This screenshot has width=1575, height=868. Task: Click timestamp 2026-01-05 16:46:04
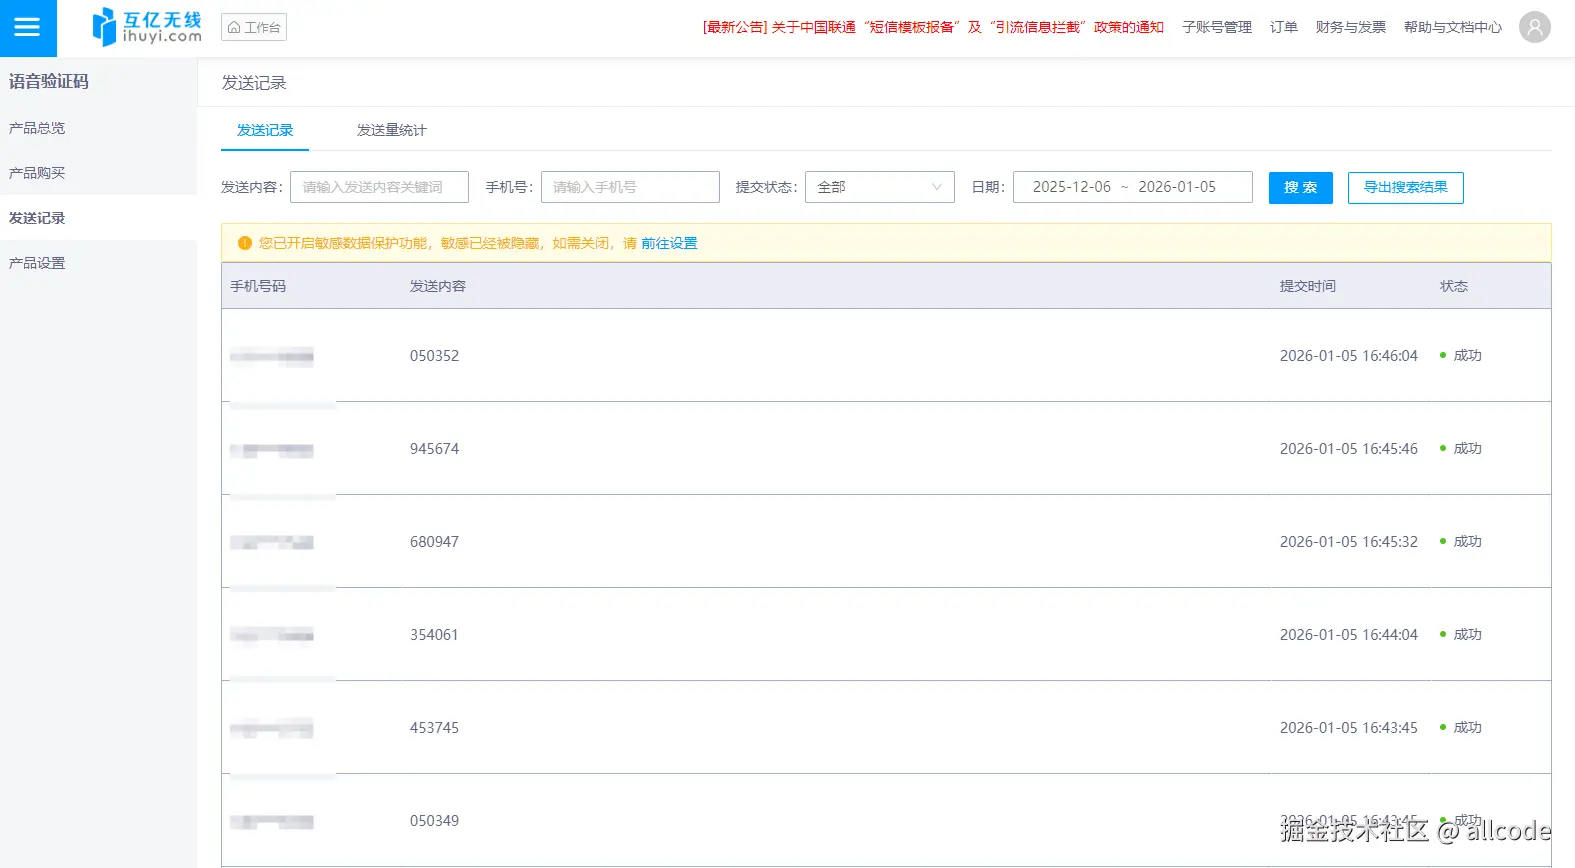(x=1349, y=356)
